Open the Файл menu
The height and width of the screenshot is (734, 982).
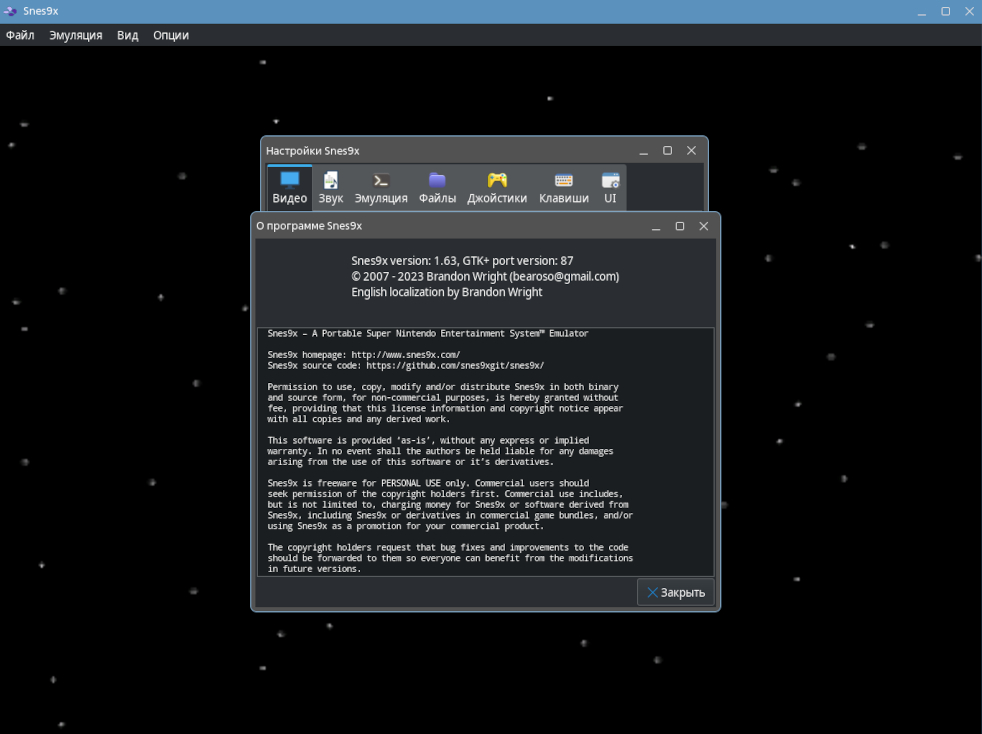pyautogui.click(x=20, y=35)
